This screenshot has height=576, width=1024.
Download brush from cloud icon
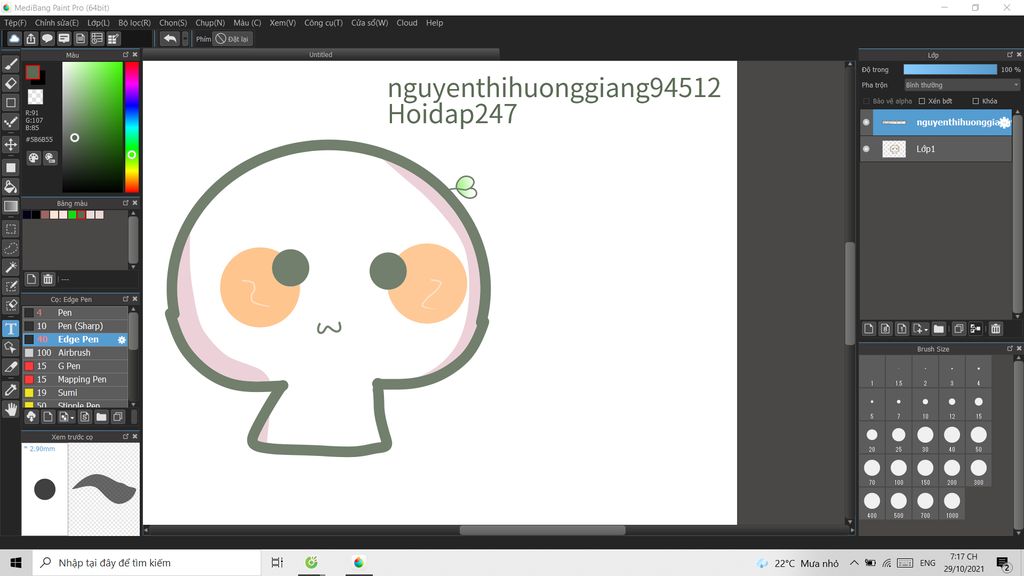pos(31,417)
